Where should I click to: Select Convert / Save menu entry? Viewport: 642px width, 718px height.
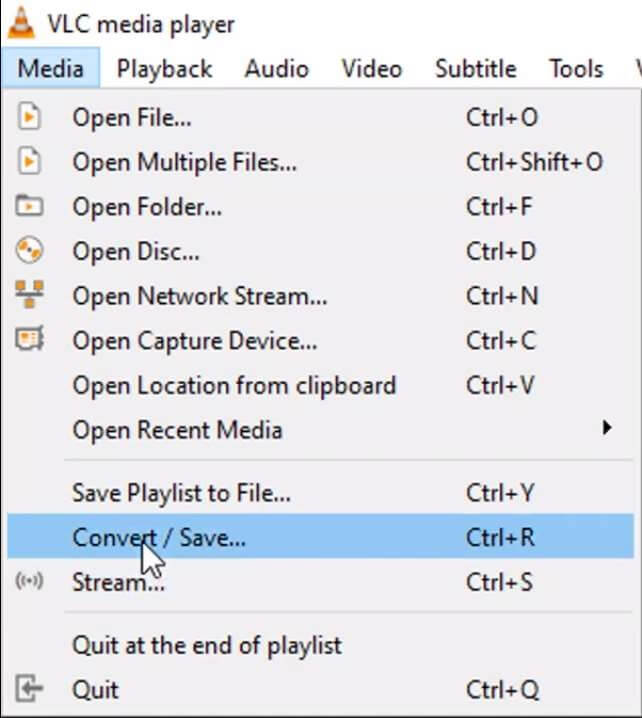click(159, 537)
